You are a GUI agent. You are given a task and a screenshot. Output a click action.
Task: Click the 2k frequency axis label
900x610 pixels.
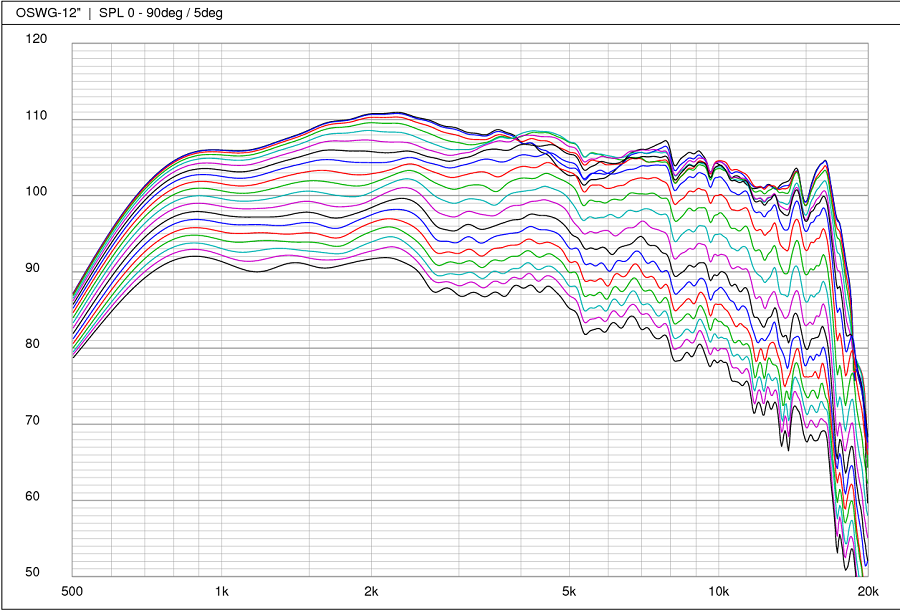[x=371, y=592]
